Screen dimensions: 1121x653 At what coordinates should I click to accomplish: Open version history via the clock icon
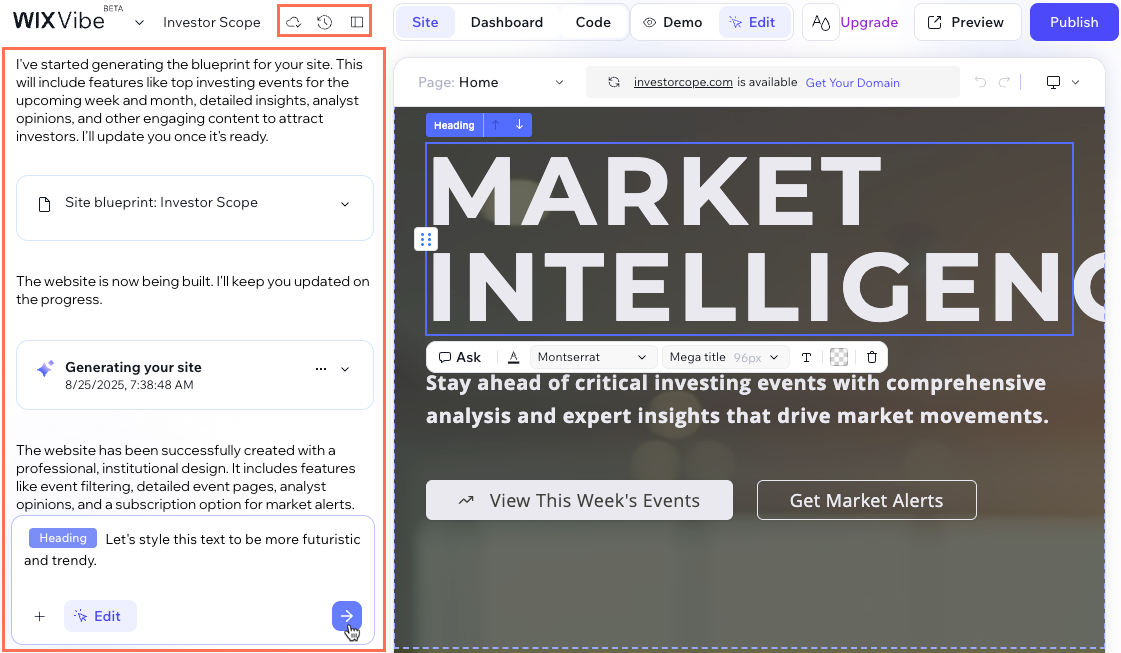coord(324,21)
